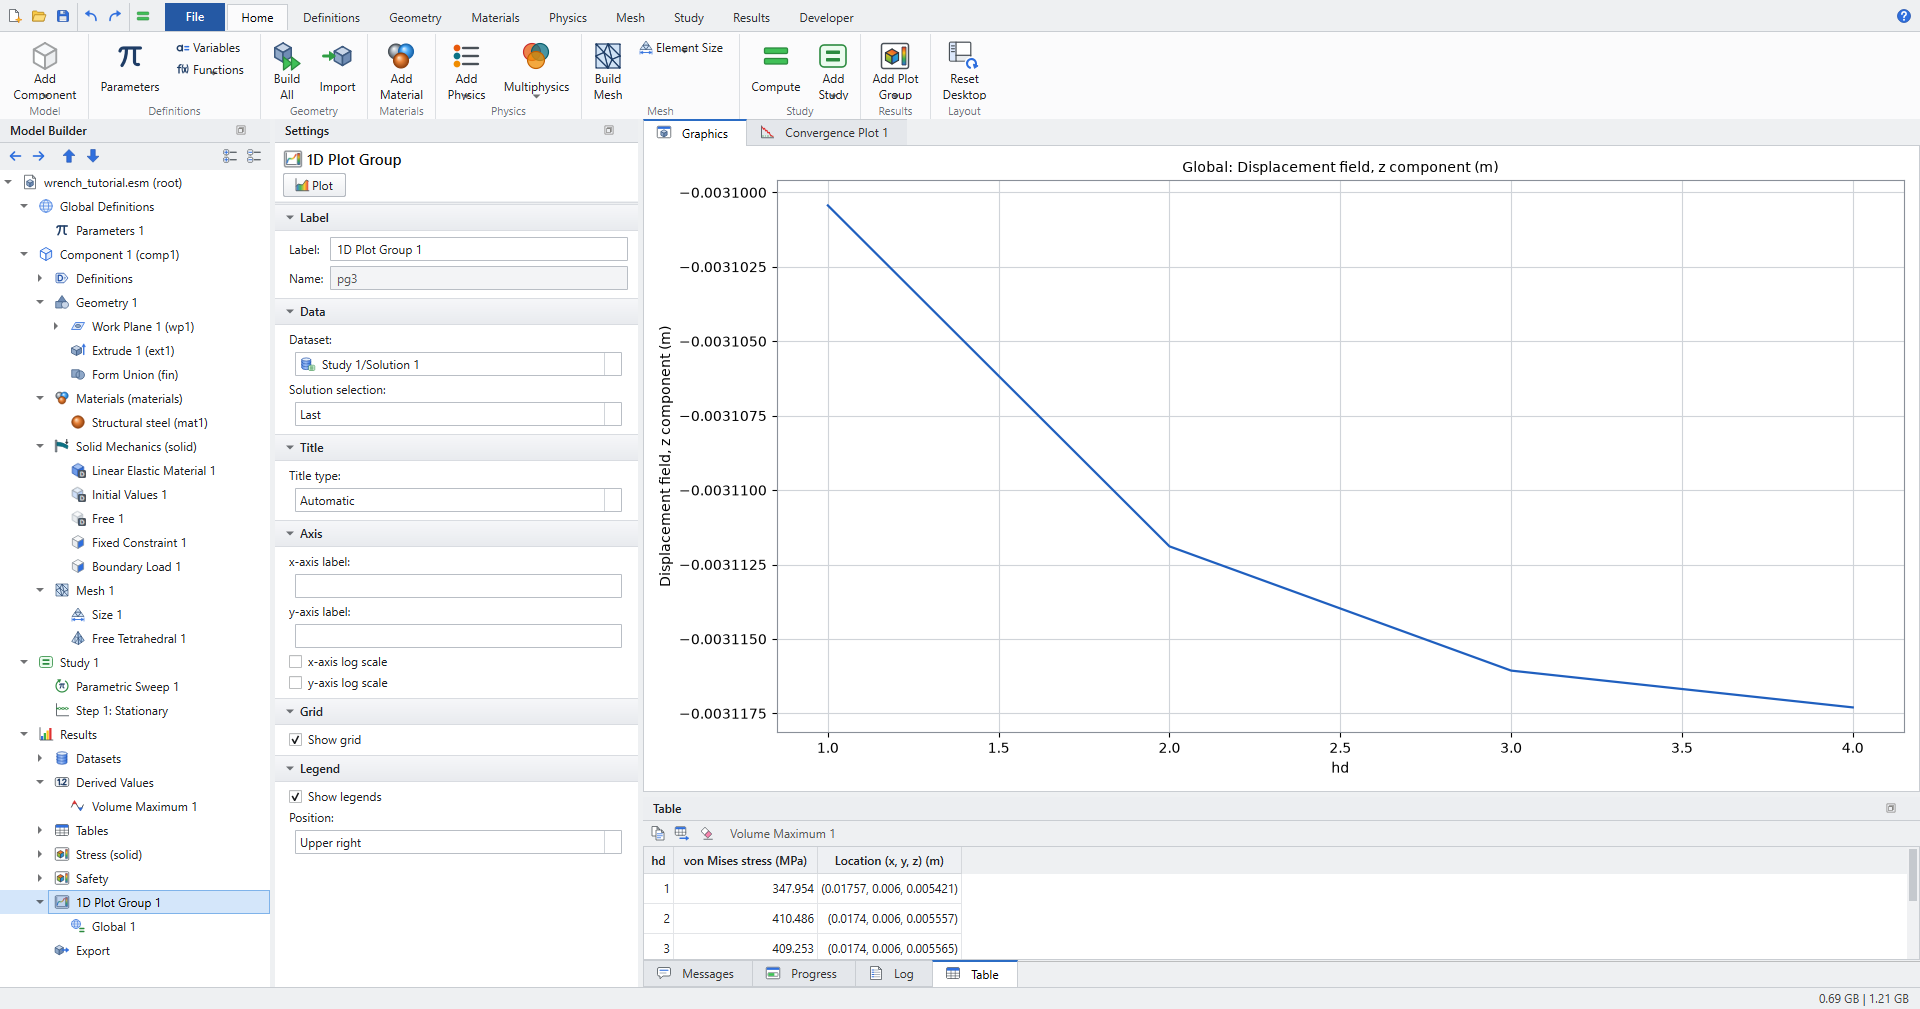Image resolution: width=1920 pixels, height=1009 pixels.
Task: Open the Help question mark icon
Action: point(1904,16)
